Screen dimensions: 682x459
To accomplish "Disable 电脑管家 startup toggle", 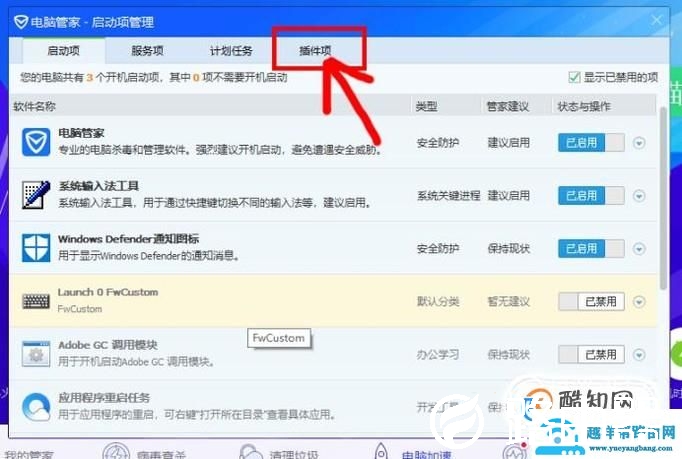I will (x=592, y=142).
